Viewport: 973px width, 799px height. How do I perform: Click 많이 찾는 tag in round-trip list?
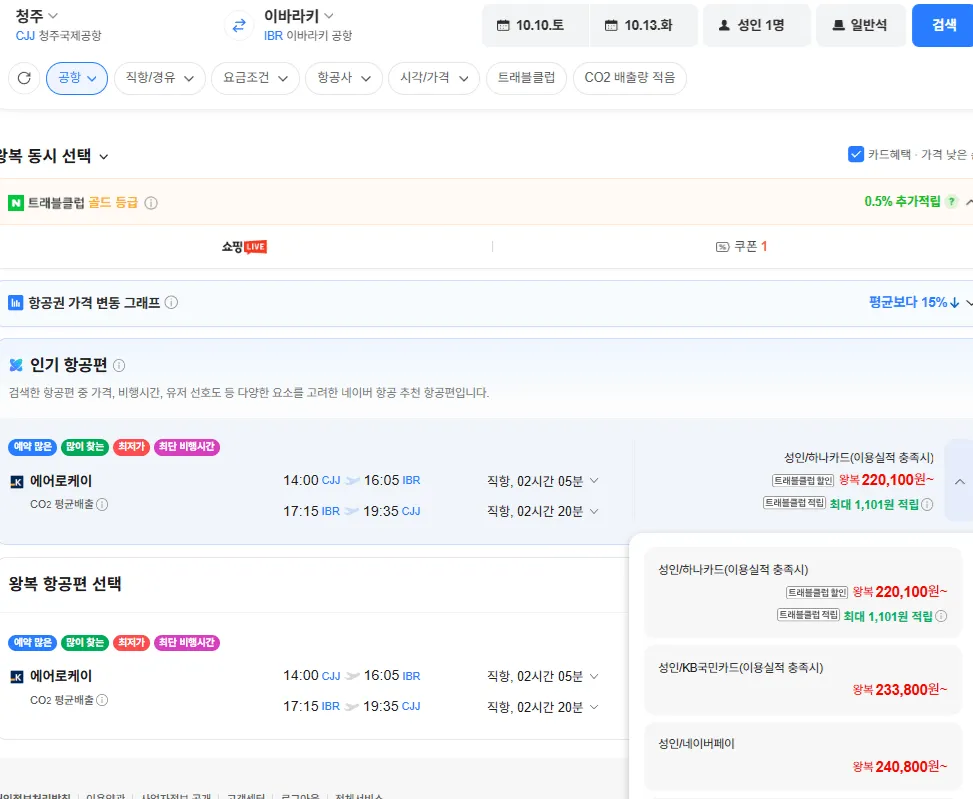point(84,643)
